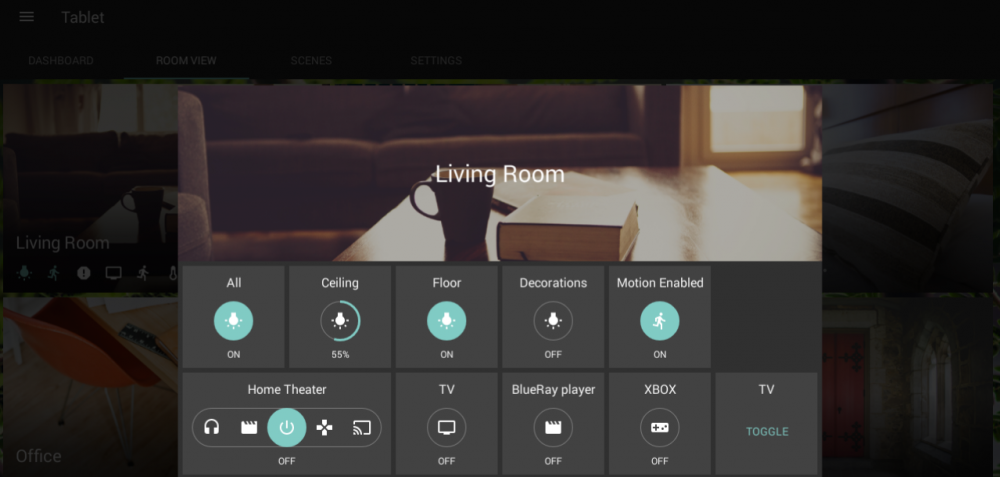Click the TV TOGGLE button
1000x477 pixels.
(x=767, y=432)
